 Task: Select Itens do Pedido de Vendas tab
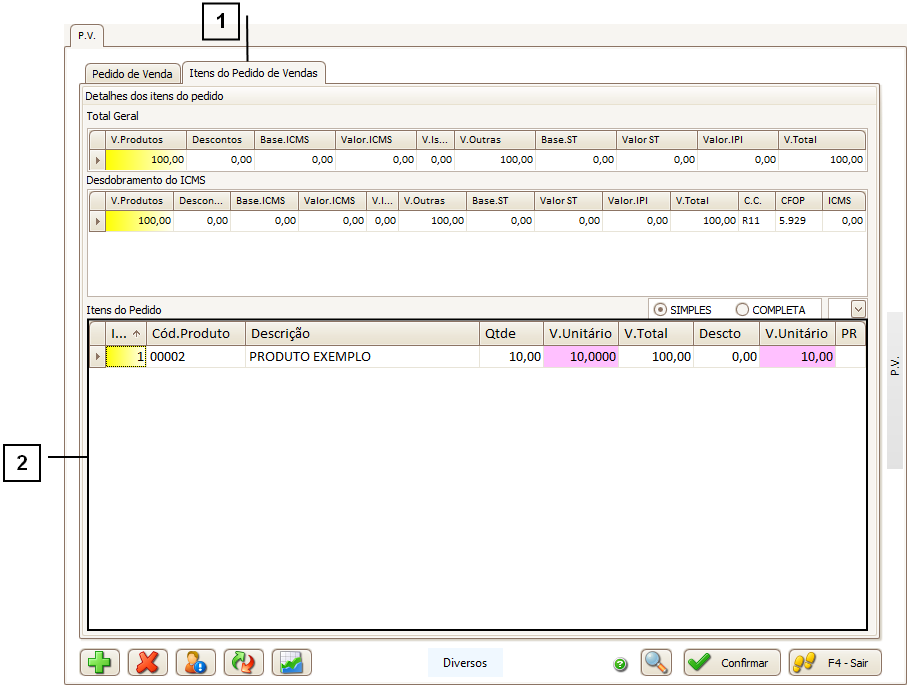253,73
